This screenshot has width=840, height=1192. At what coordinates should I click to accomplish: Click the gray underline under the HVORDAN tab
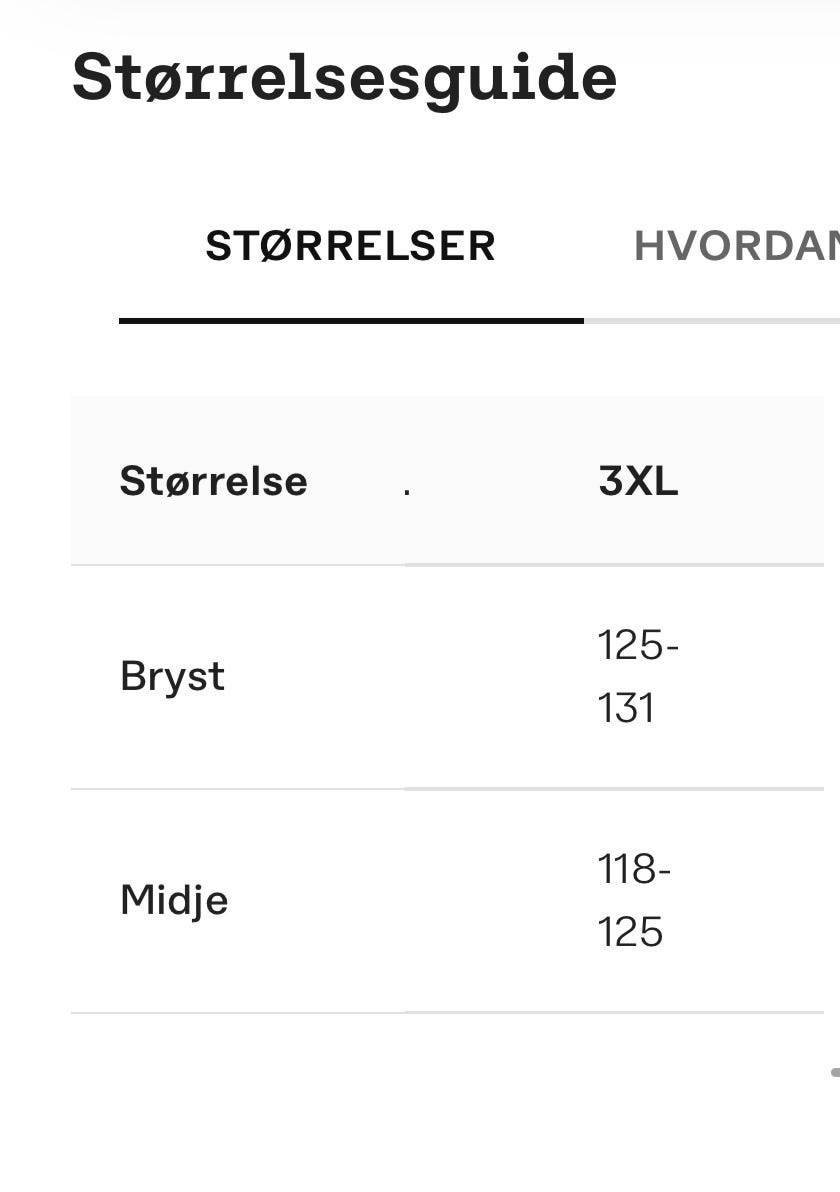click(712, 321)
